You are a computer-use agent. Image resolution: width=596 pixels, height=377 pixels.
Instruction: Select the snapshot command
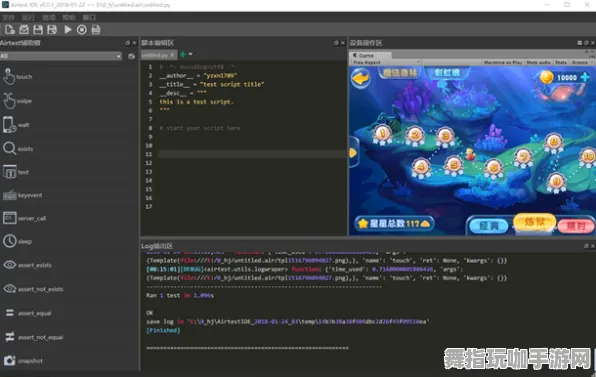click(x=23, y=360)
